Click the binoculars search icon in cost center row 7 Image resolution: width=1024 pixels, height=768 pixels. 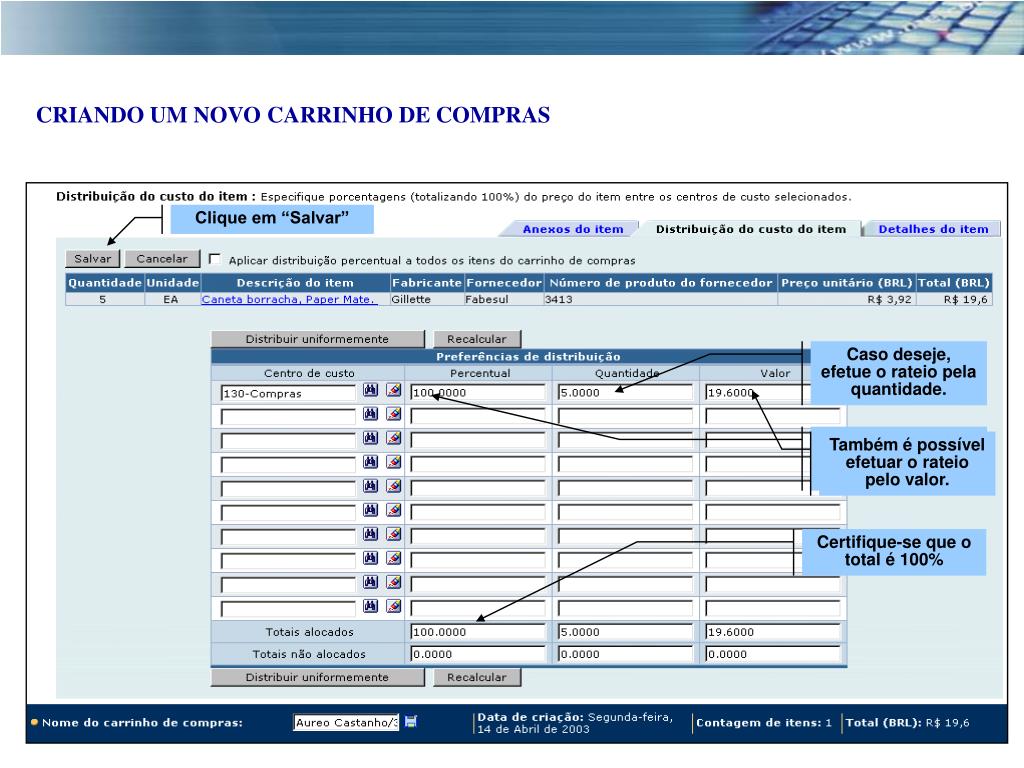370,534
